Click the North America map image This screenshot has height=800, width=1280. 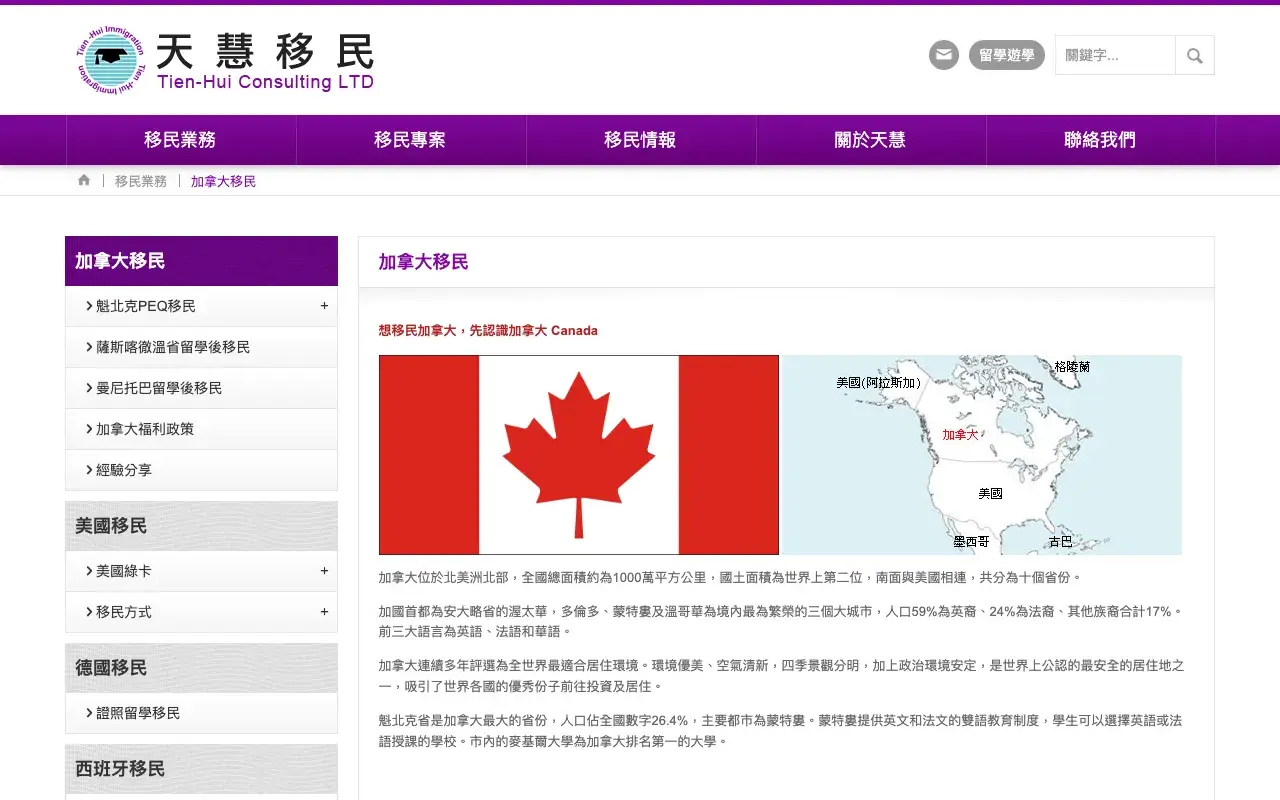[982, 455]
